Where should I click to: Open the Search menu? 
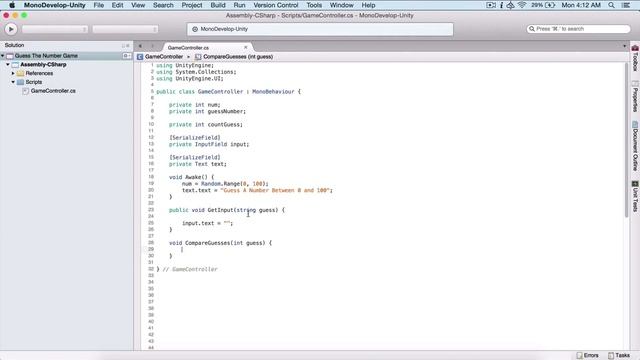[163, 5]
